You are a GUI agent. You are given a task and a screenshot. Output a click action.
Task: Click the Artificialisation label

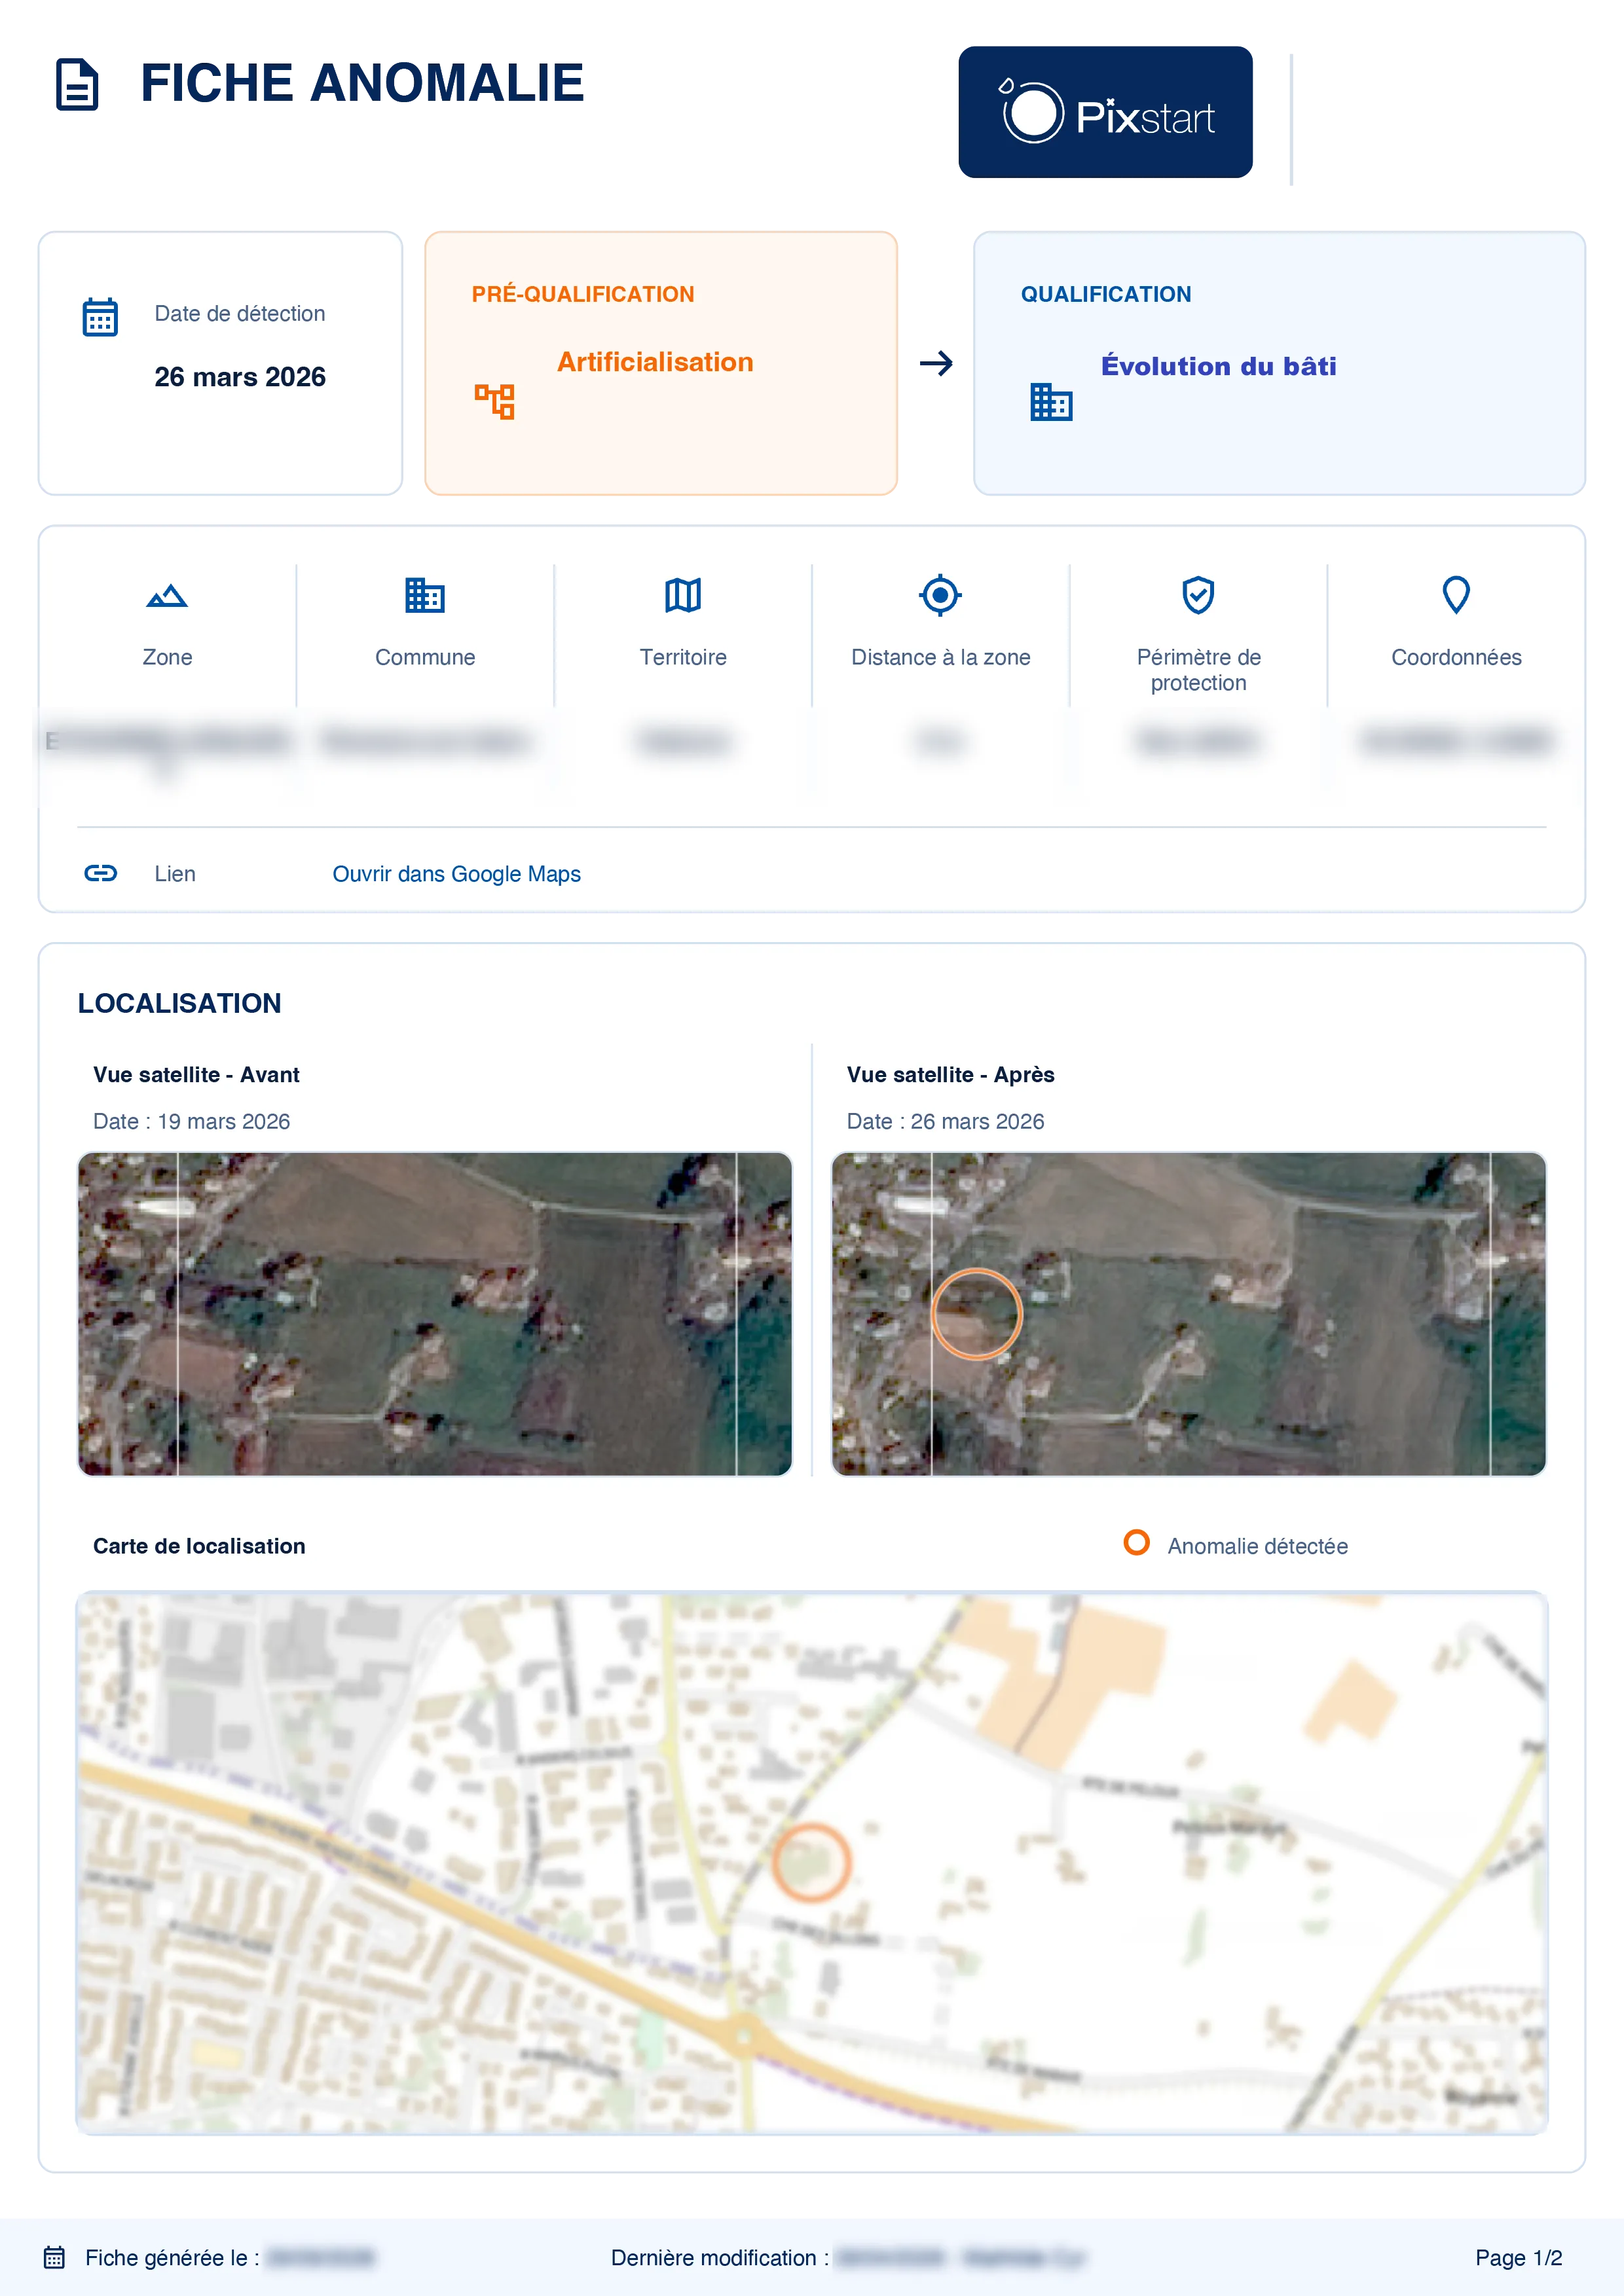[655, 362]
